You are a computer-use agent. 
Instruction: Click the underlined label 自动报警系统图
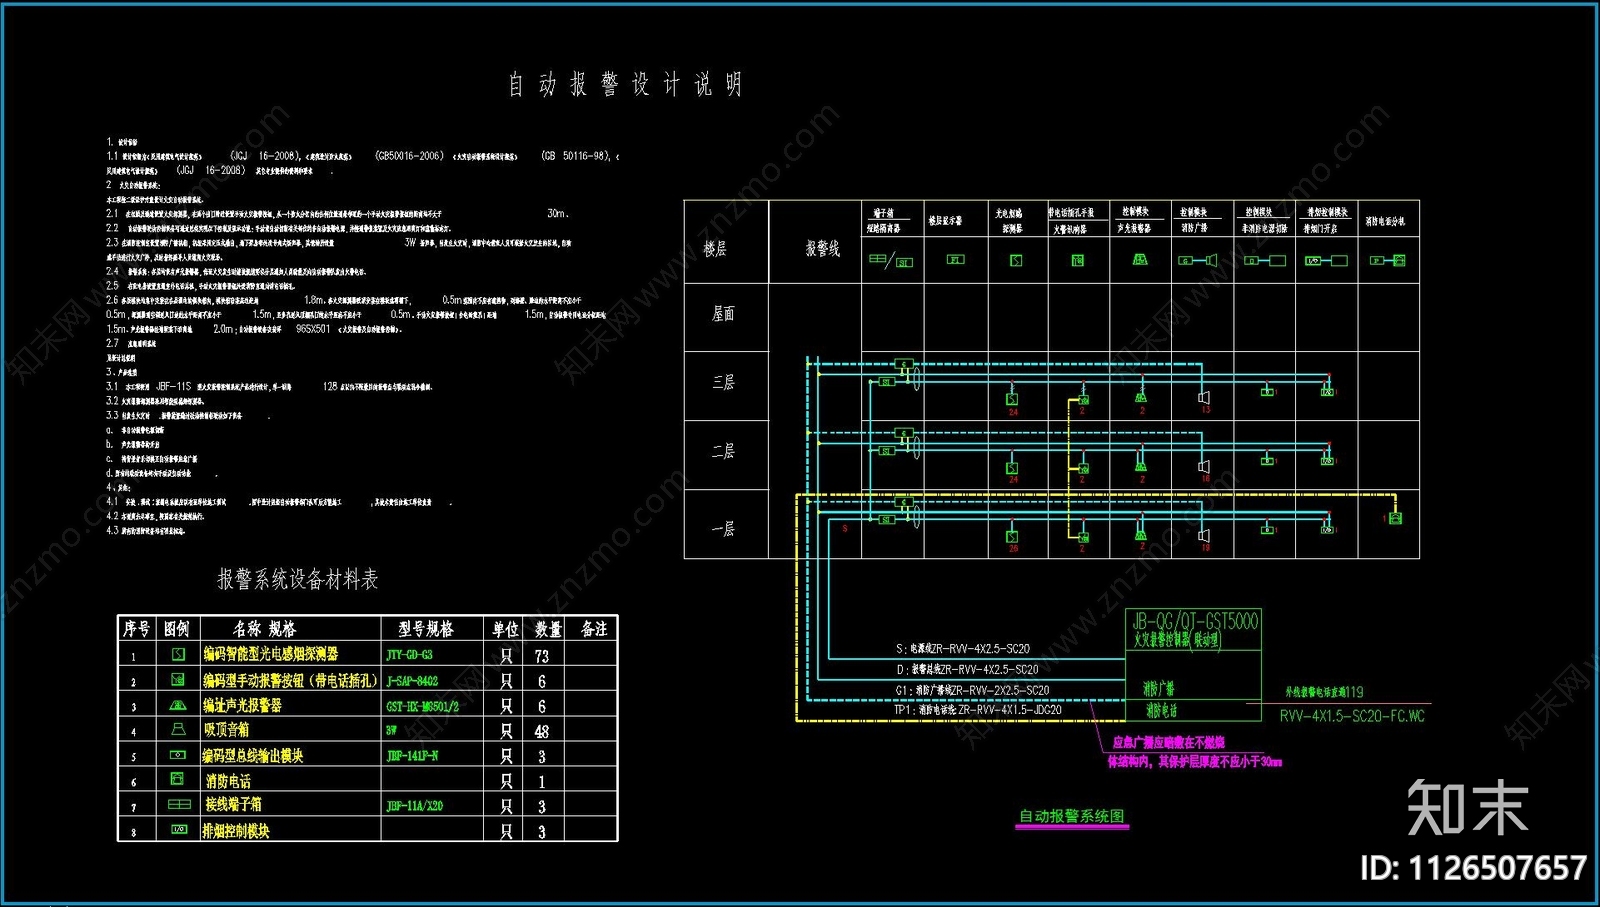1071,816
